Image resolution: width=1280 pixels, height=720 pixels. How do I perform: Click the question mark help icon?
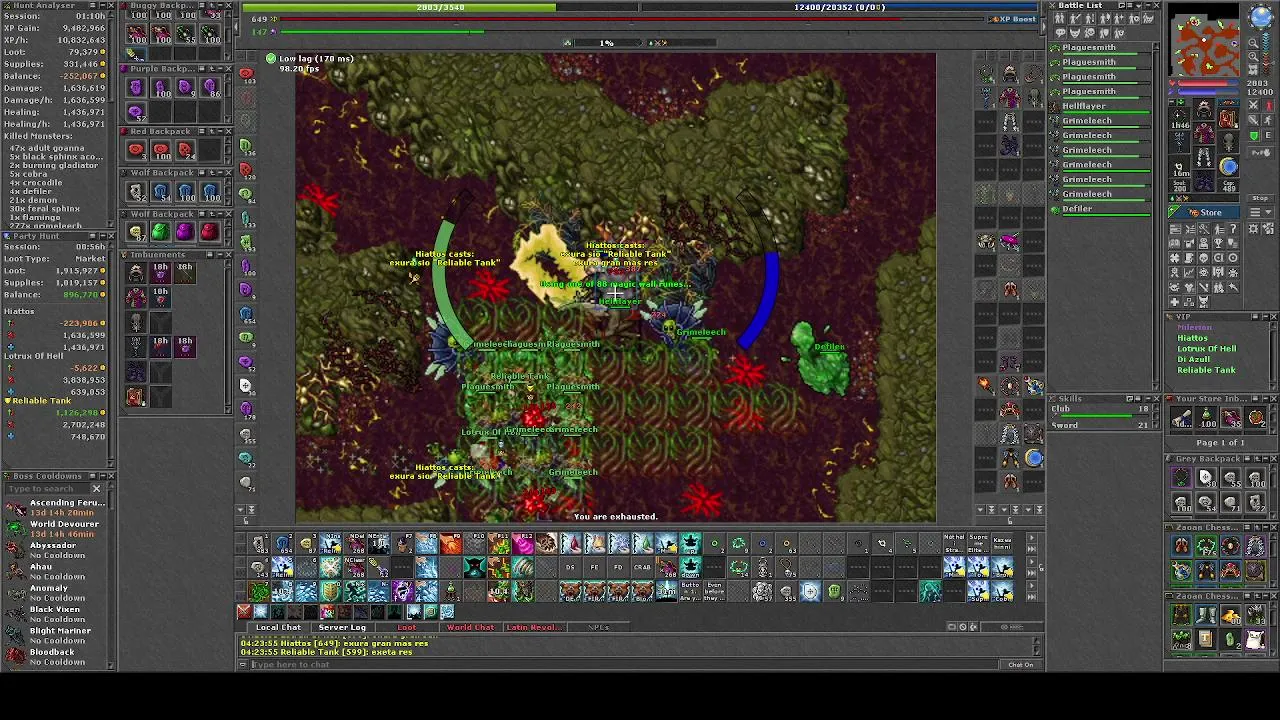tap(1233, 229)
